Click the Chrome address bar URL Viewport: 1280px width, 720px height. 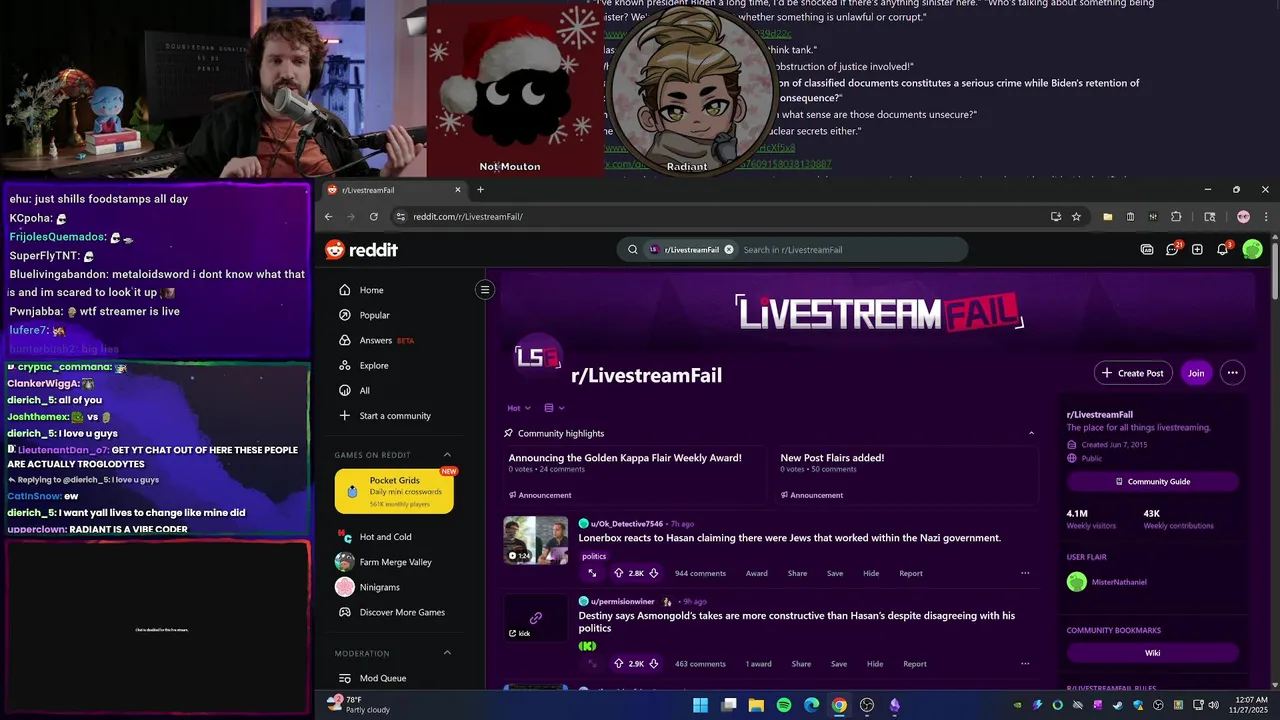(x=468, y=217)
